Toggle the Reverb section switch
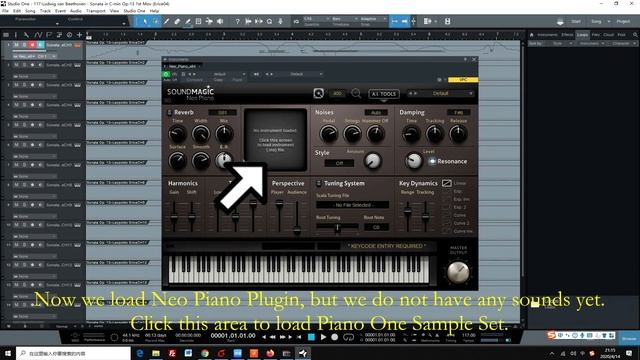The width and height of the screenshot is (640, 360). 169,112
